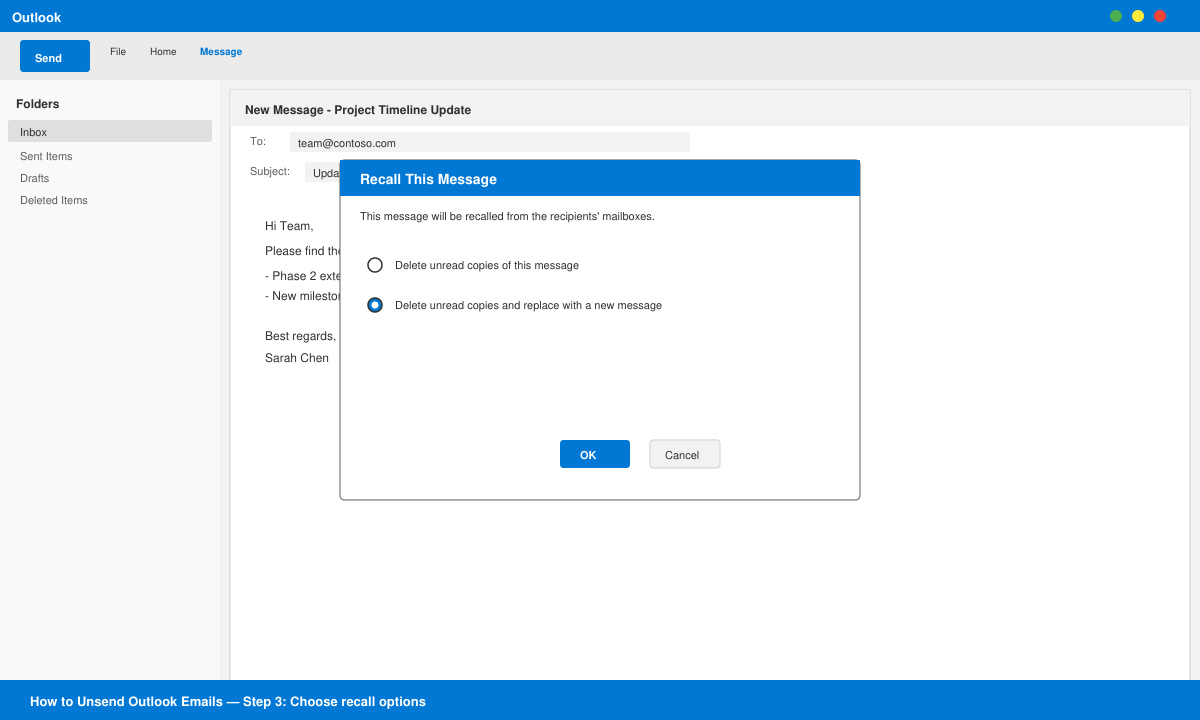Click the recall description text in dialog
The width and height of the screenshot is (1200, 720).
(507, 216)
